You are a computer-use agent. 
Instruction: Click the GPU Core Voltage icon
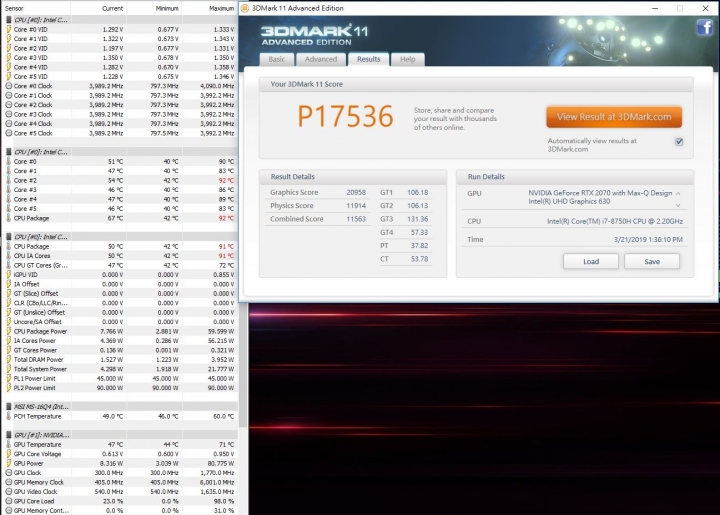point(8,454)
